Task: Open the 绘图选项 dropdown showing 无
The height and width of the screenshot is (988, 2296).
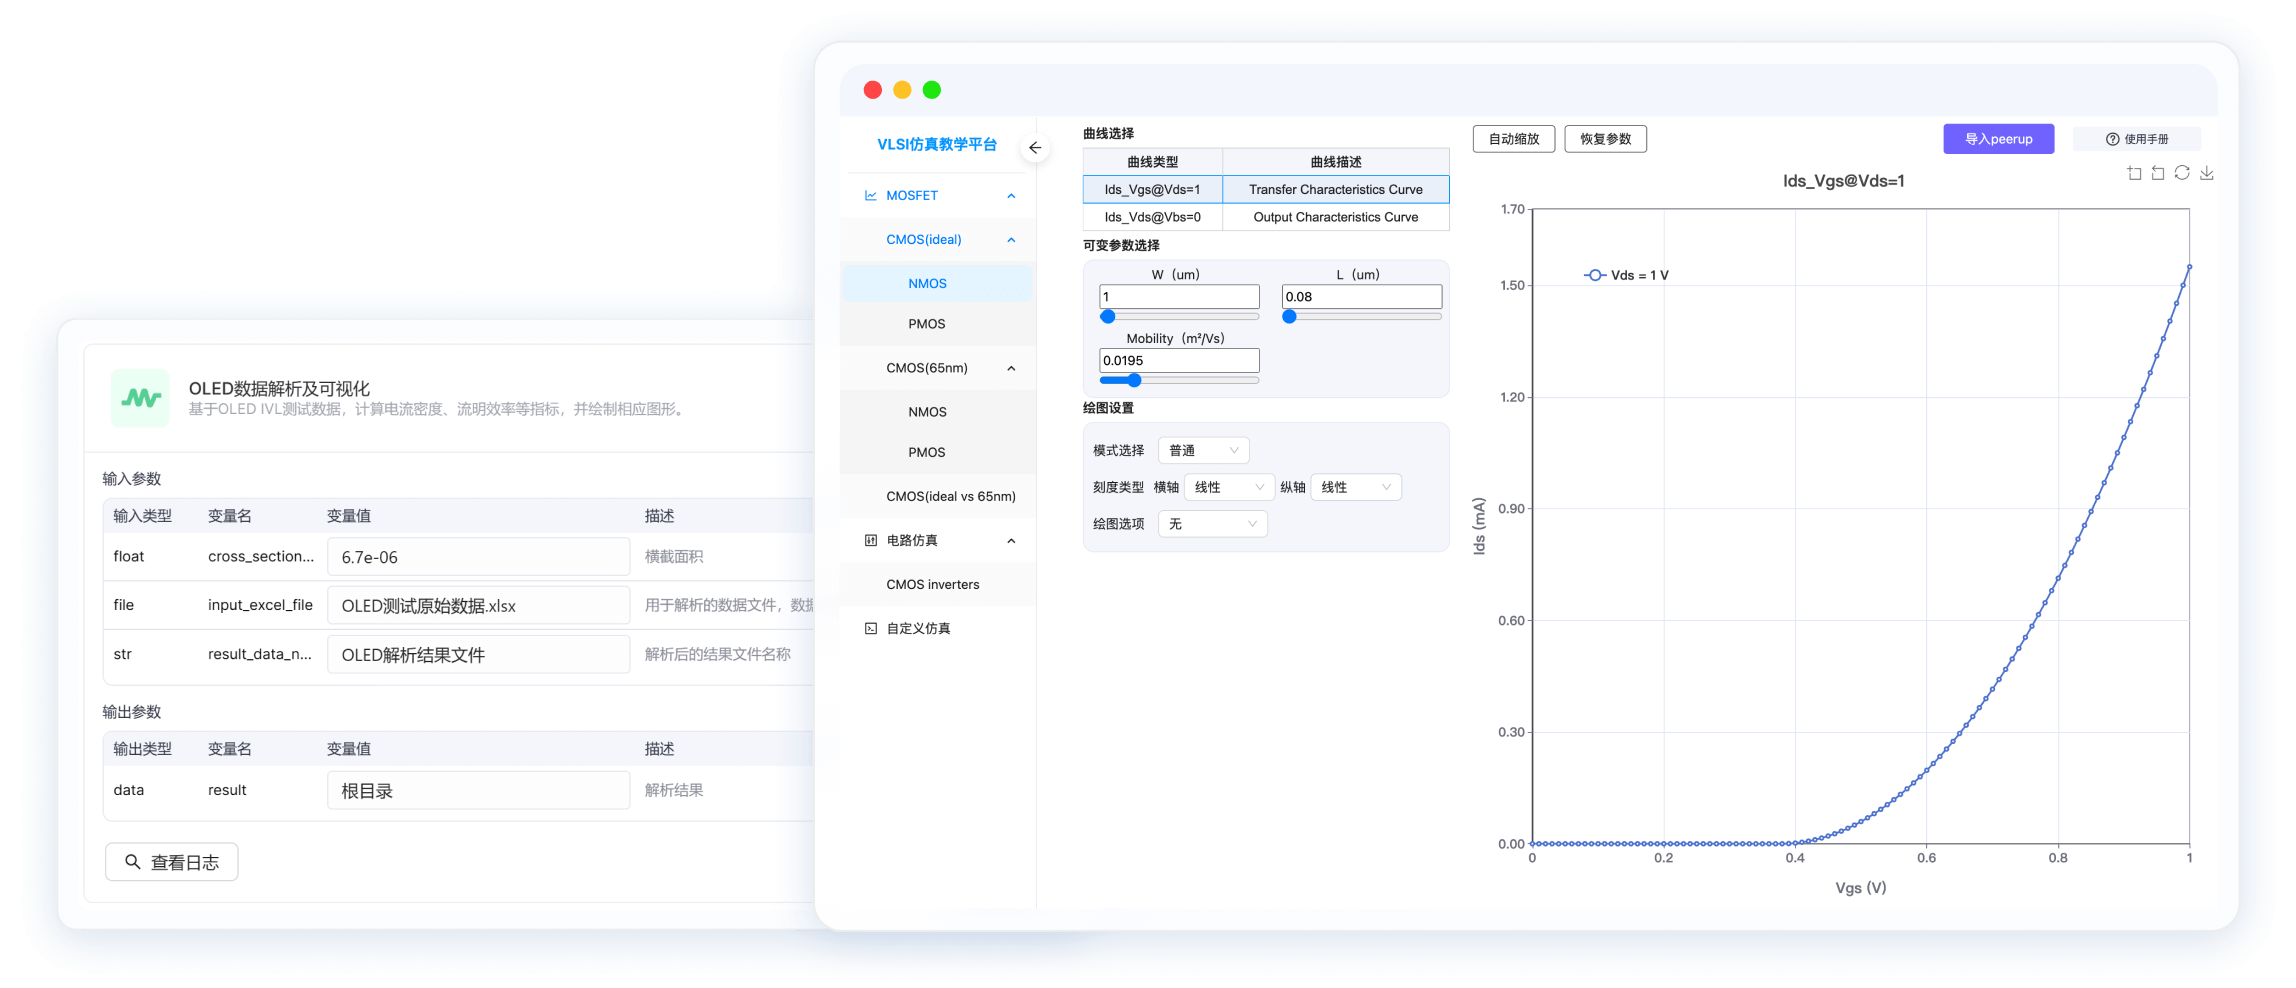Action: pyautogui.click(x=1212, y=524)
